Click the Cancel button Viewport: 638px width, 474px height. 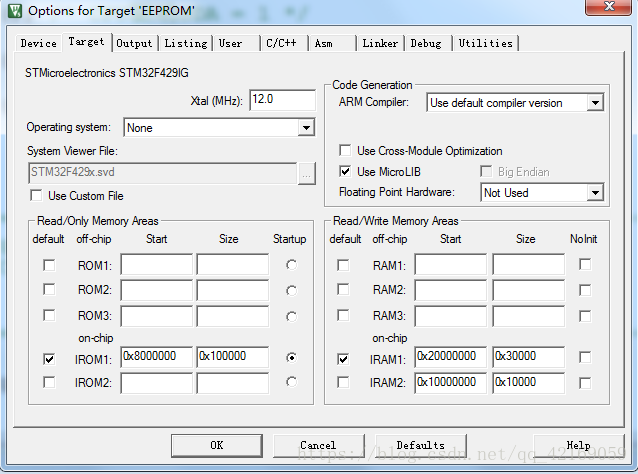click(x=318, y=446)
